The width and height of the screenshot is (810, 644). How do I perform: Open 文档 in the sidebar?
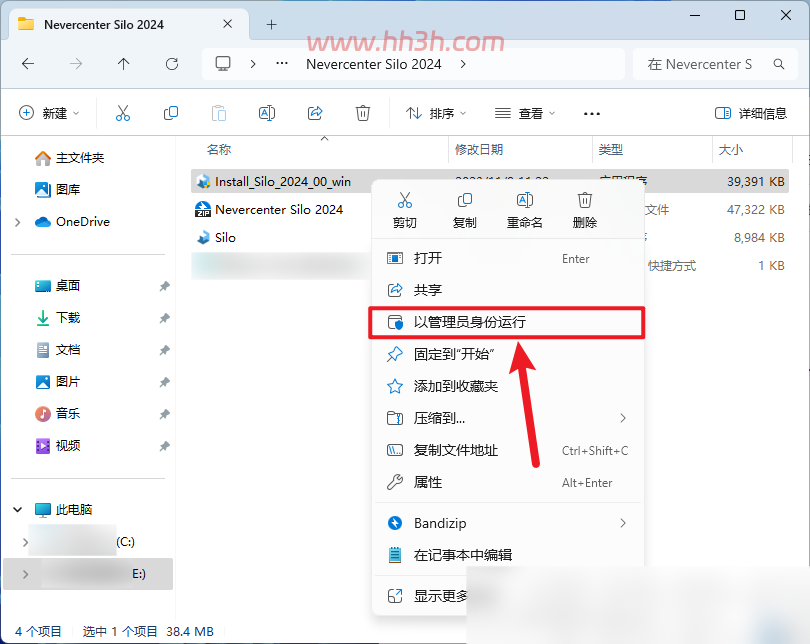click(x=57, y=350)
